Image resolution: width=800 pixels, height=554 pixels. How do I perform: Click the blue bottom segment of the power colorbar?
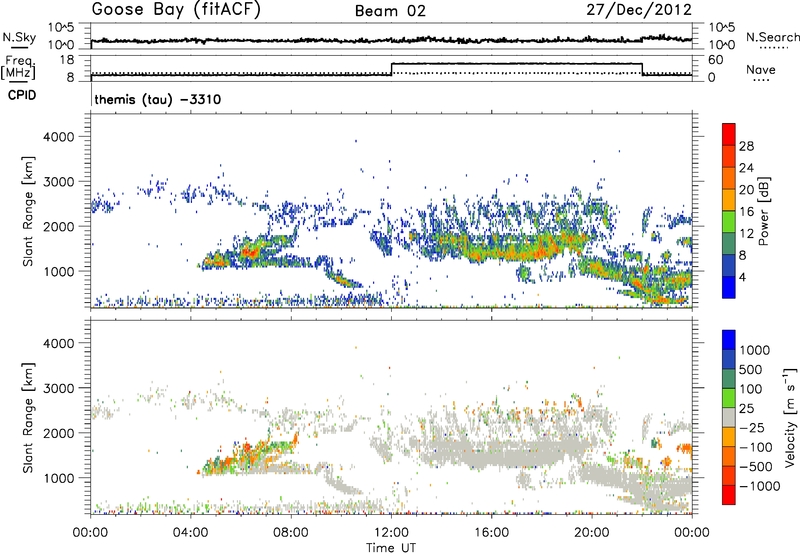click(729, 287)
